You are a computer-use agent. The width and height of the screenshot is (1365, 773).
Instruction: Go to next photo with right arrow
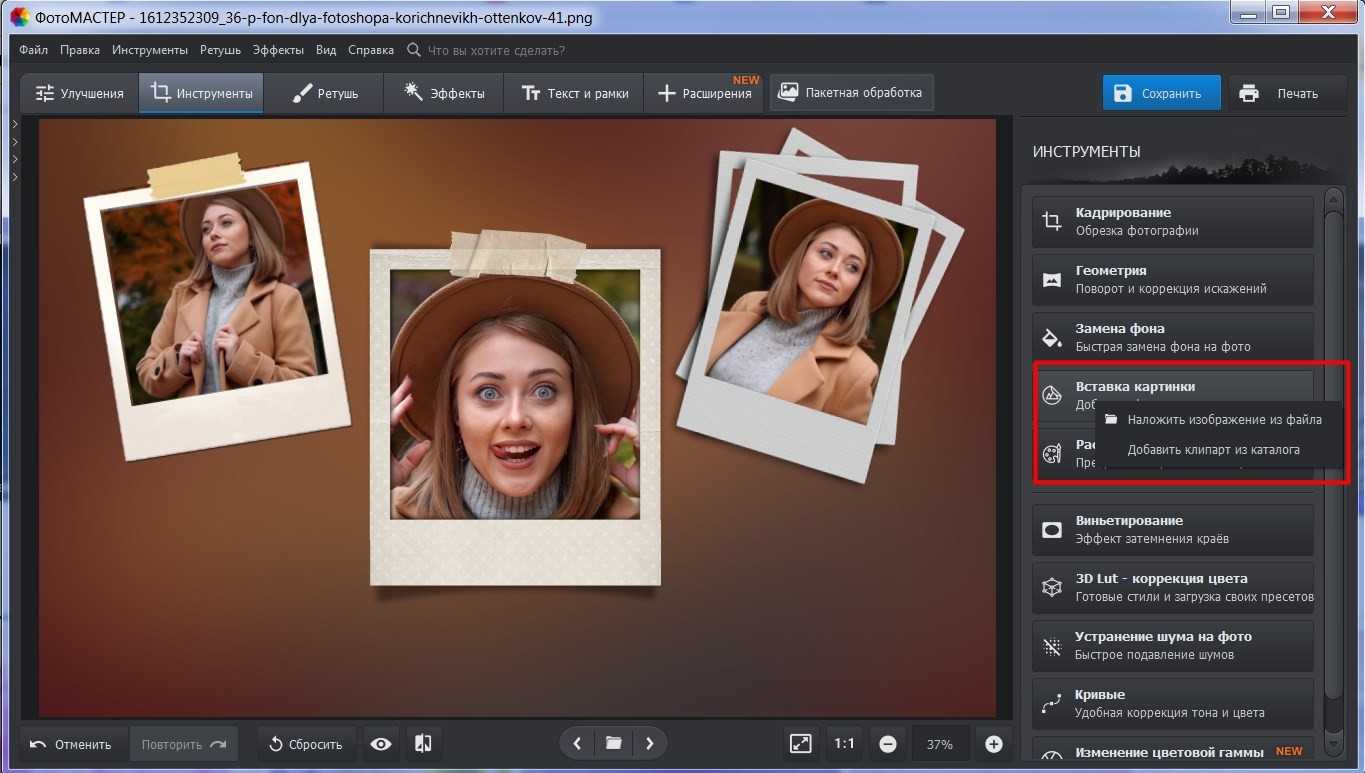tap(650, 743)
